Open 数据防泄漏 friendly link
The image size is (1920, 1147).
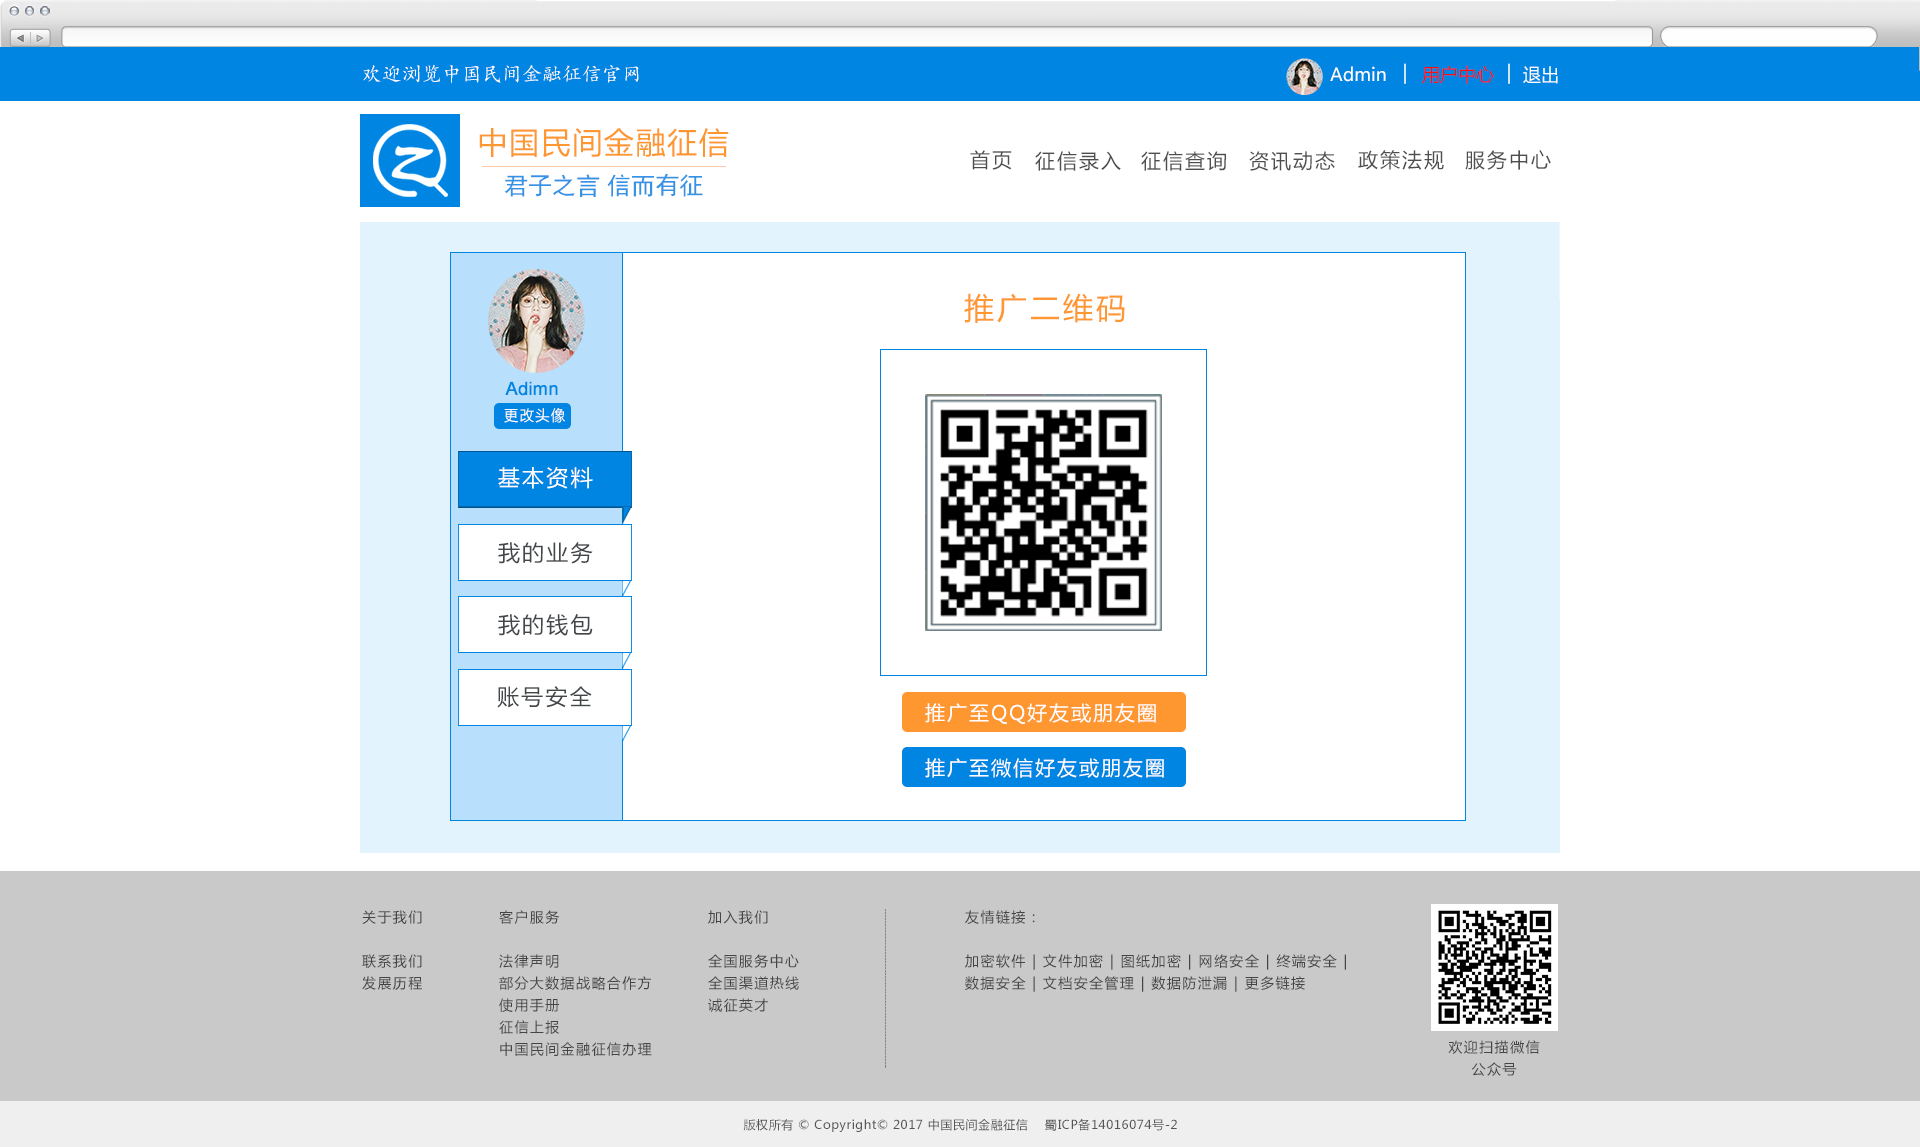click(1189, 983)
